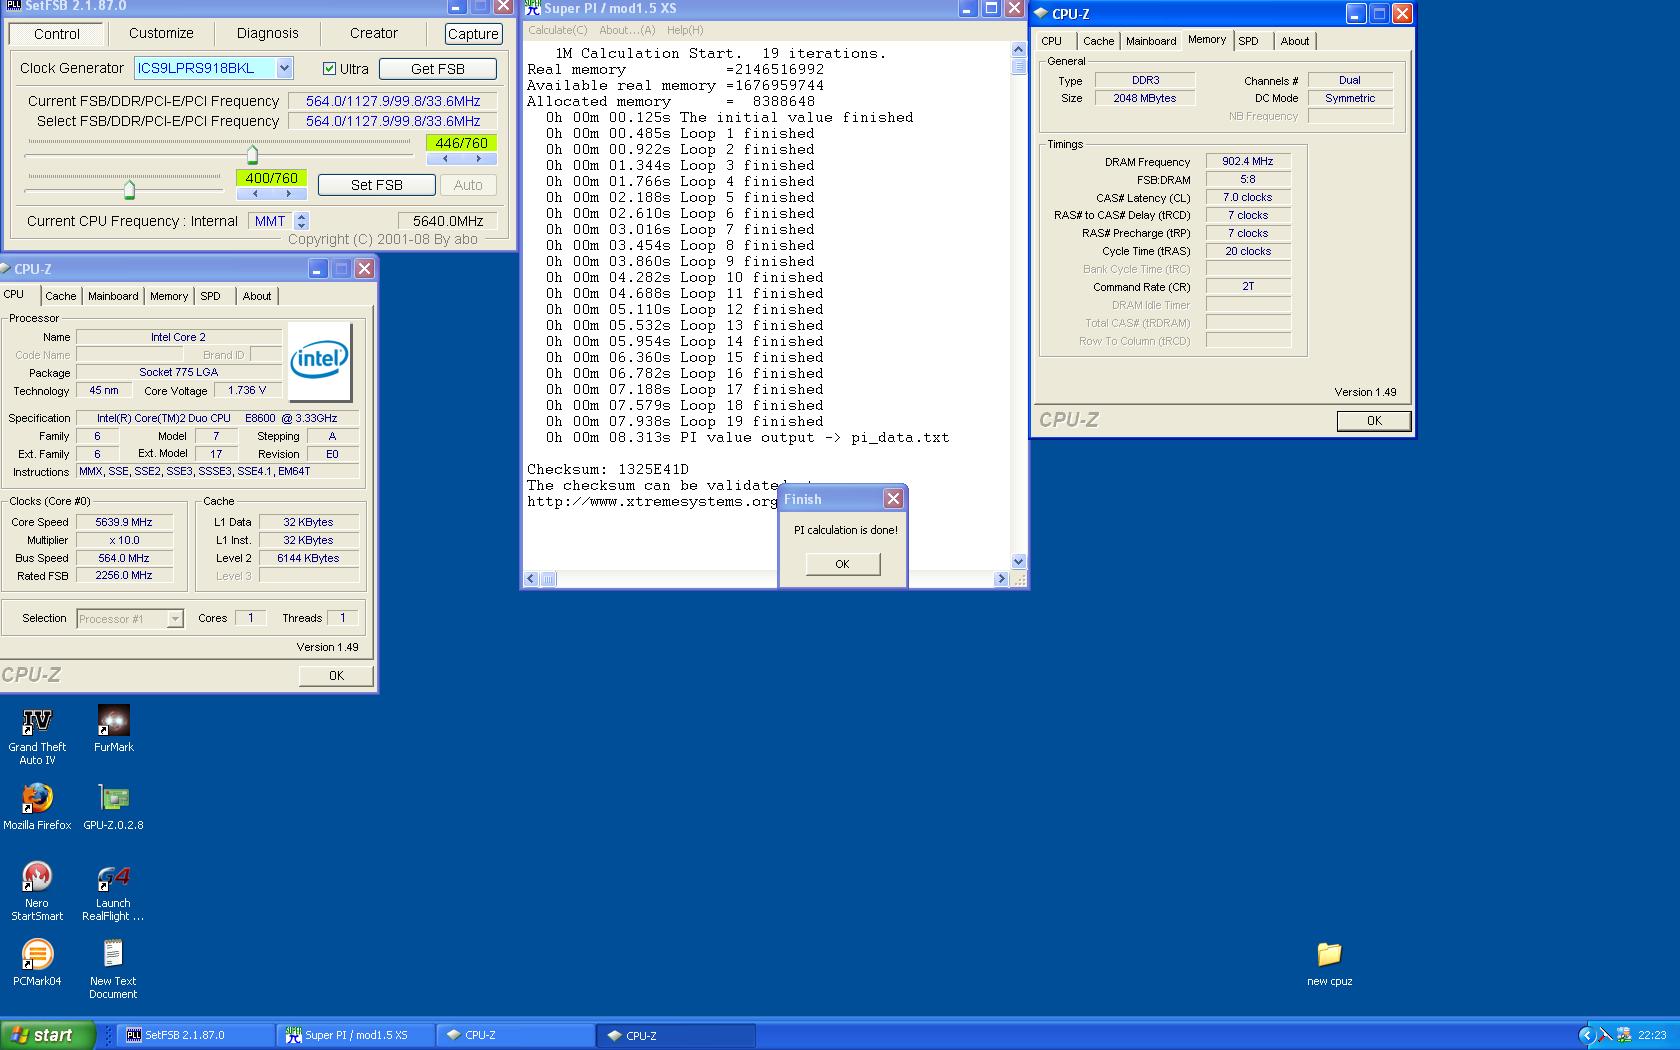Close the Finish dialog

893,499
